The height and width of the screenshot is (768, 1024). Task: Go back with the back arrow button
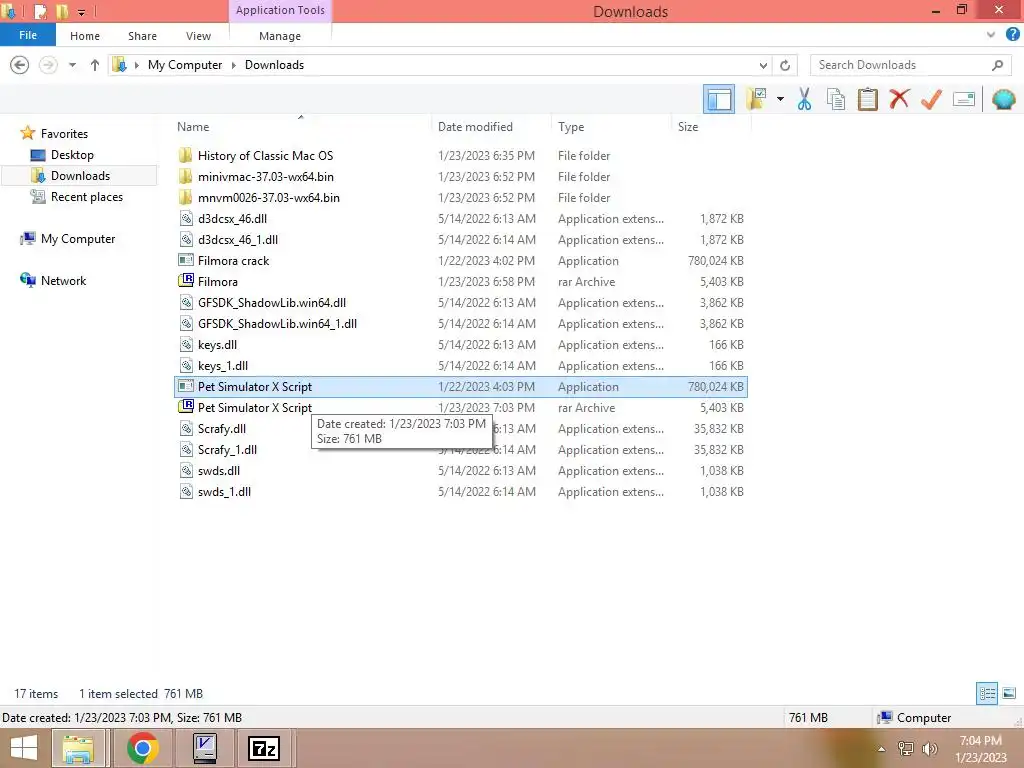click(20, 65)
